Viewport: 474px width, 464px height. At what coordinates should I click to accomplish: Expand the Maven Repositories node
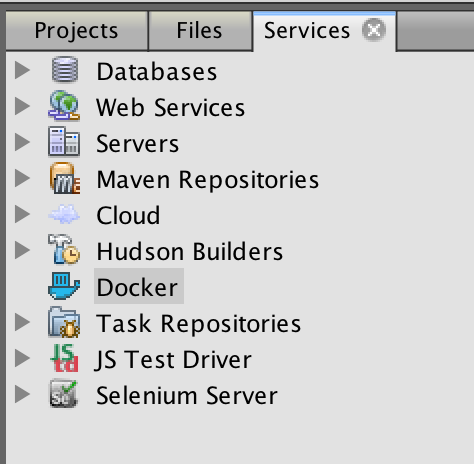pos(22,178)
